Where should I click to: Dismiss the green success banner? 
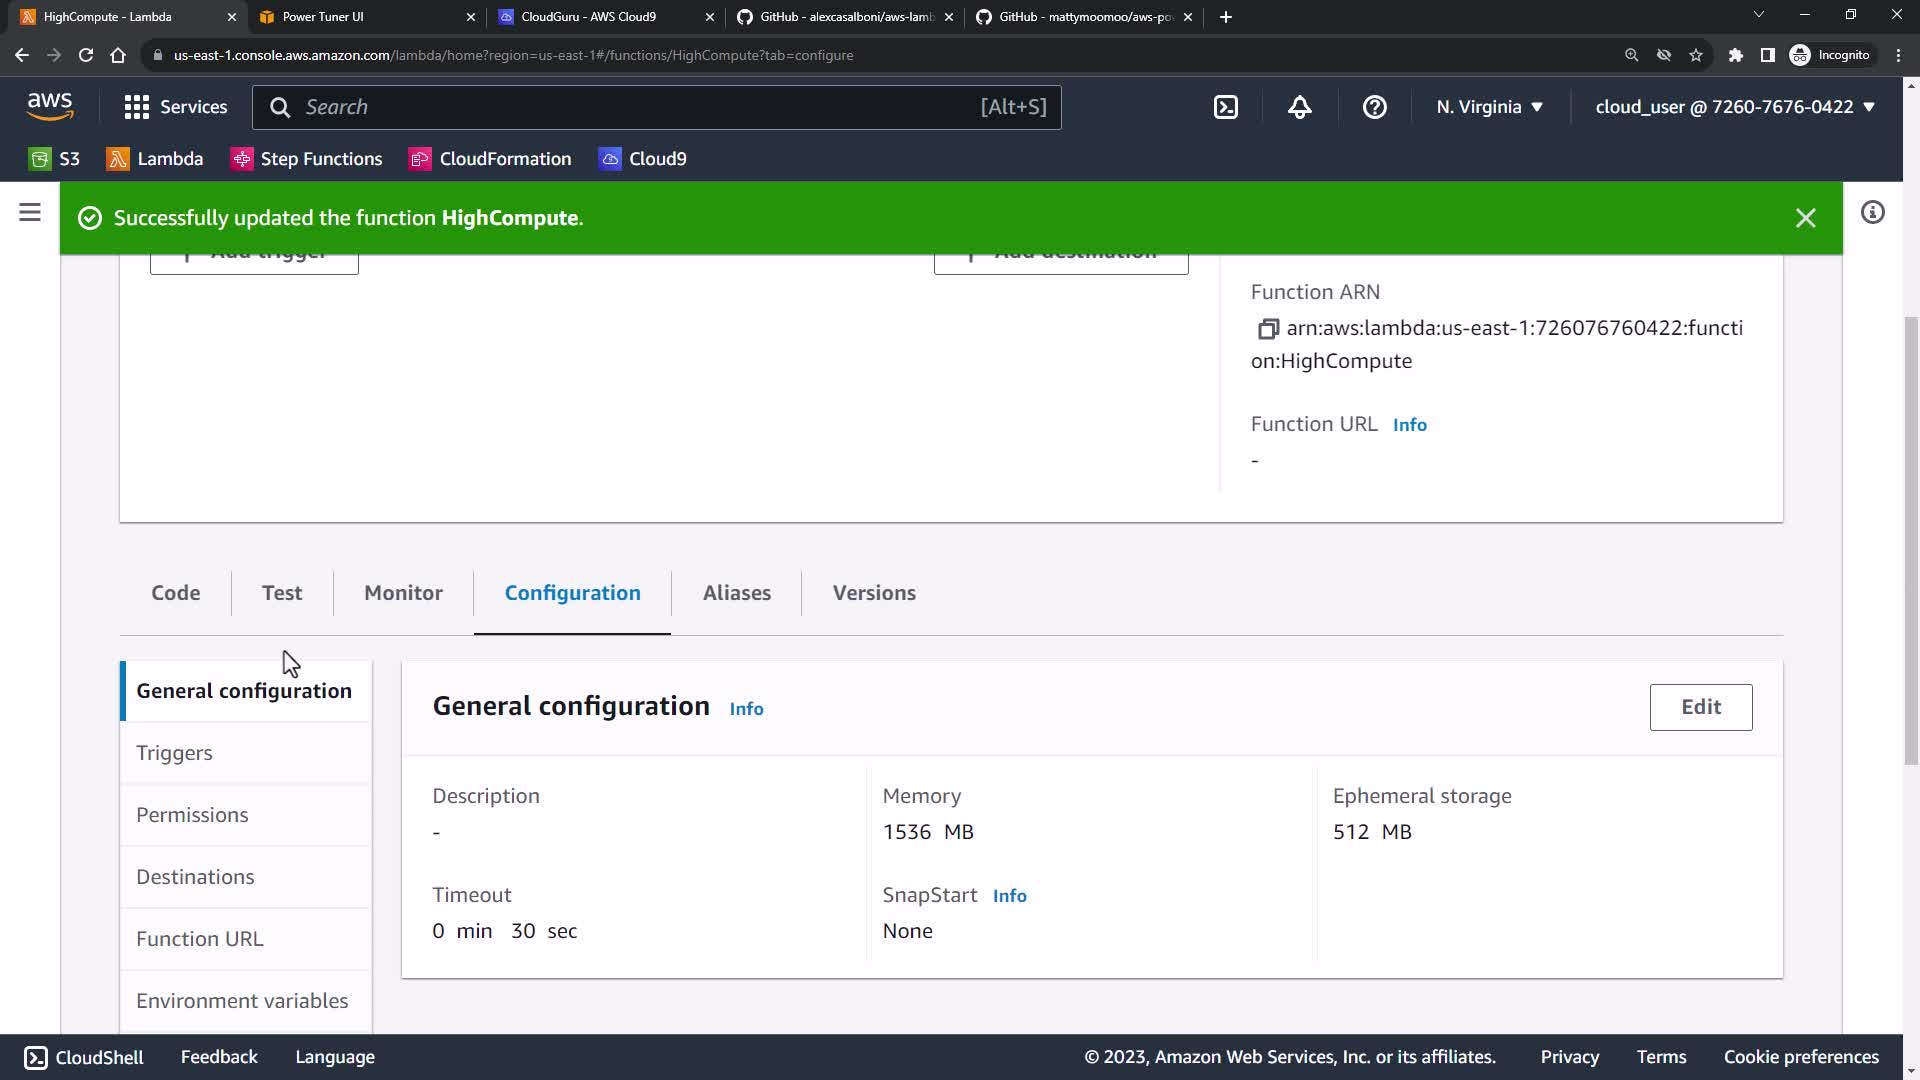coord(1805,218)
